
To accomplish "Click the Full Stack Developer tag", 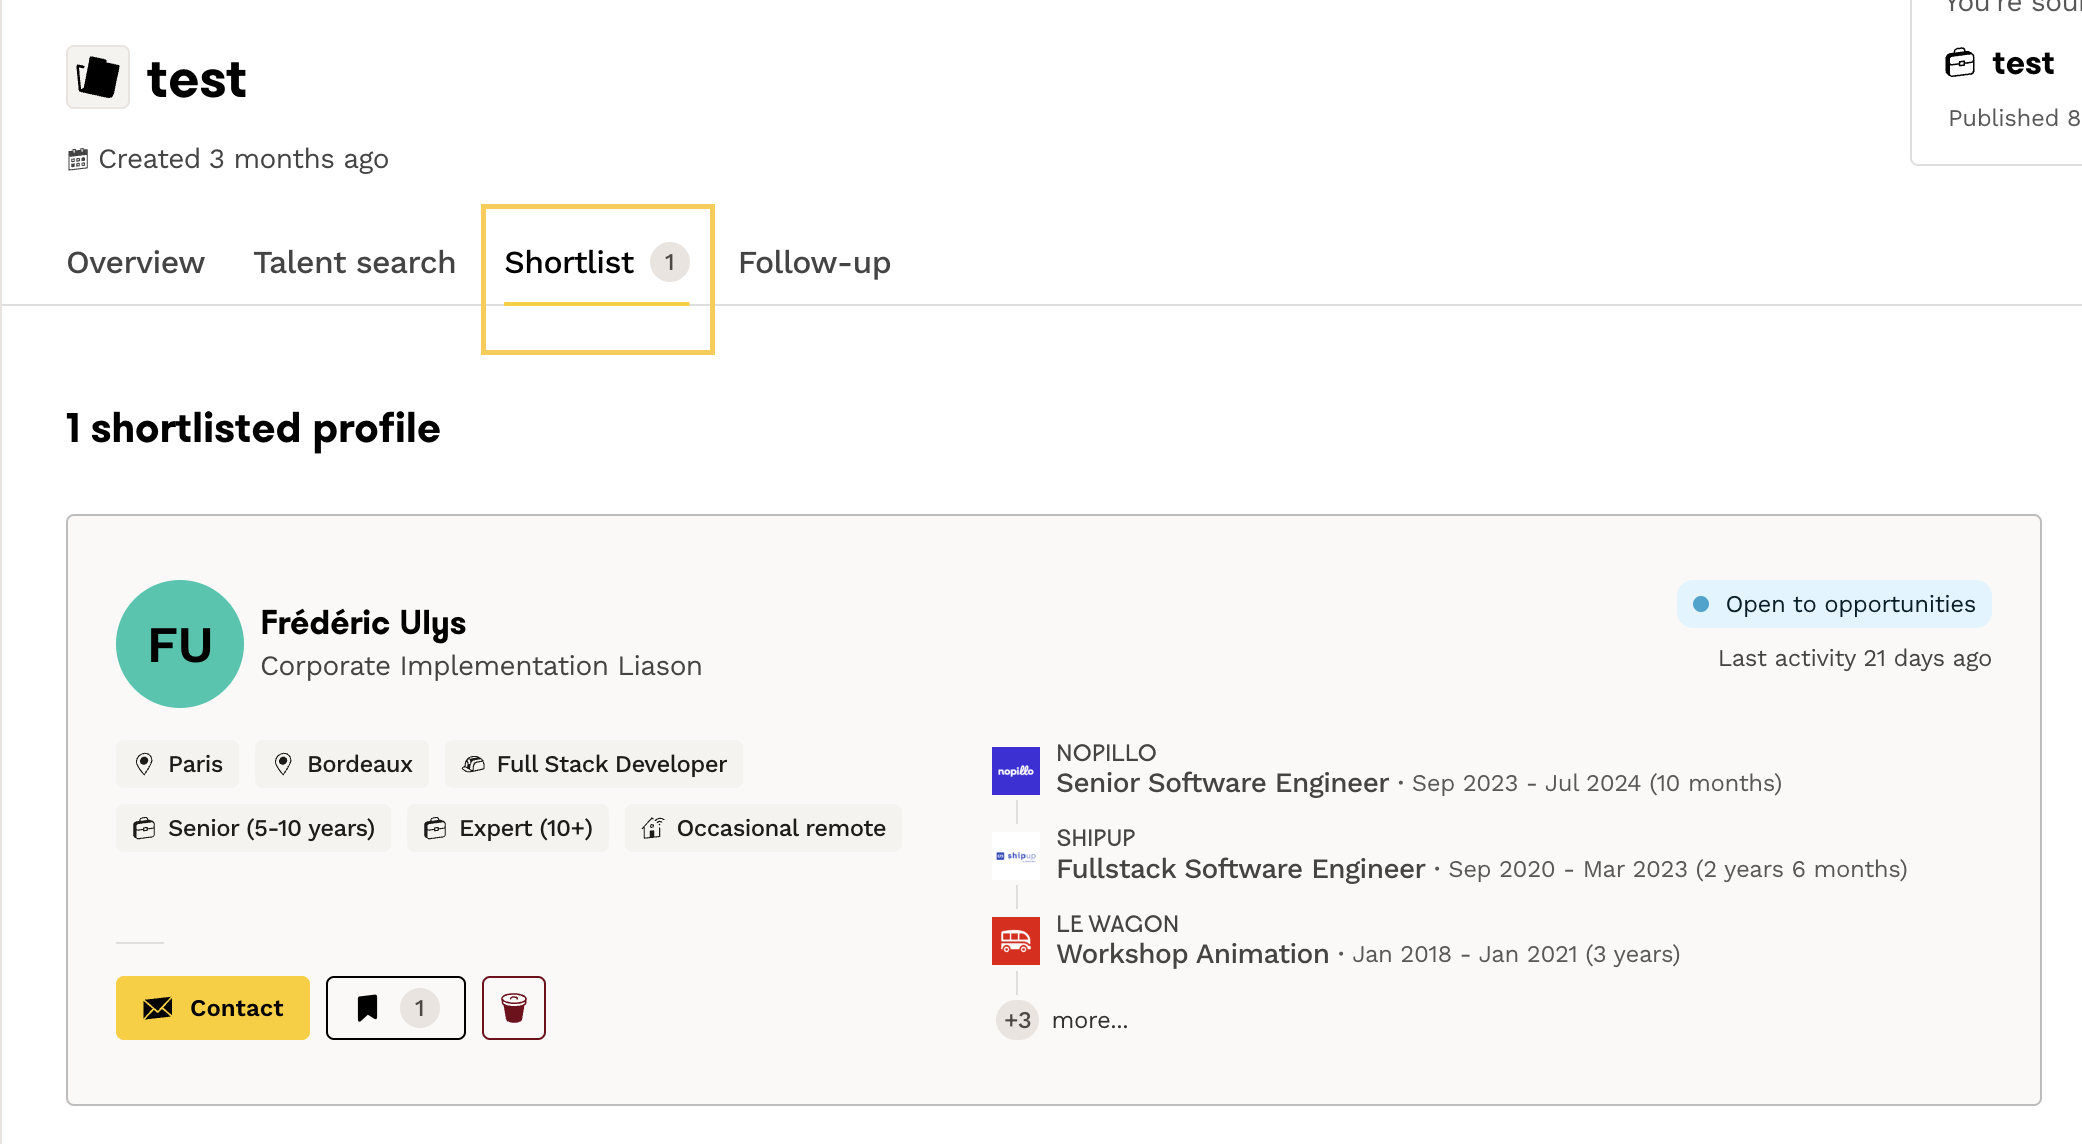I will coord(594,764).
